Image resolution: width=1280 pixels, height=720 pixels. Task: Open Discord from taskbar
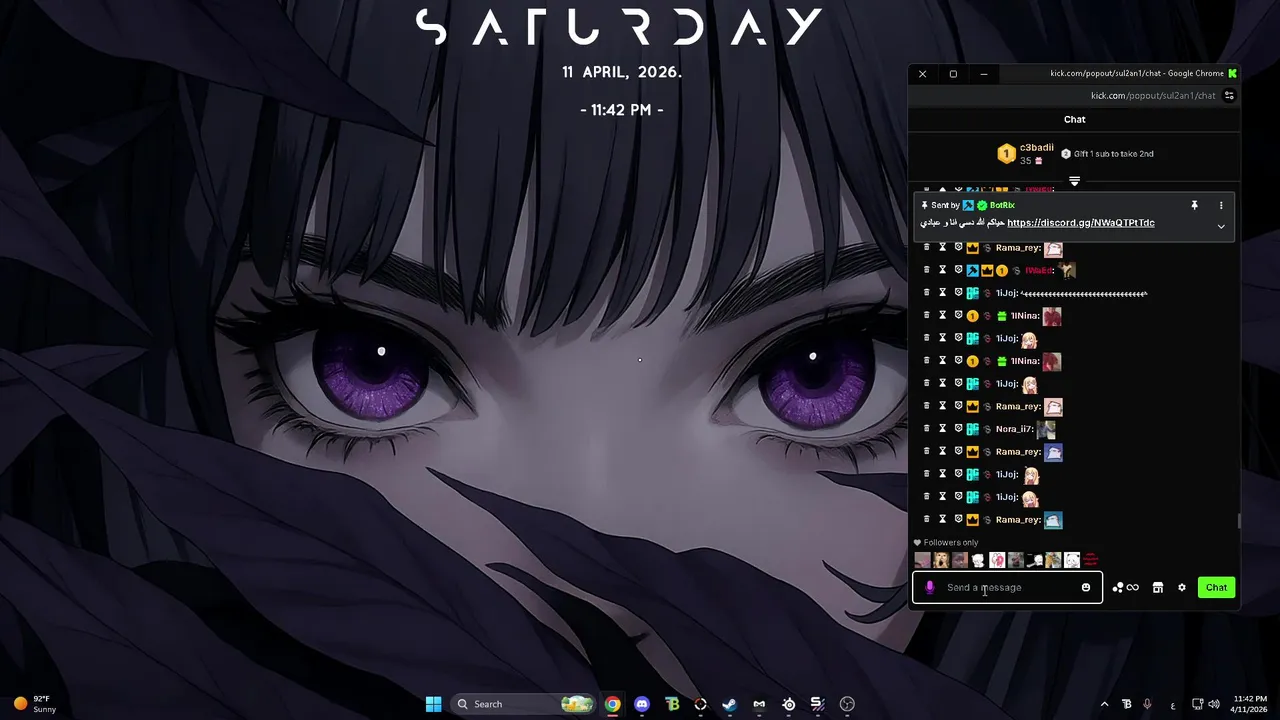(642, 704)
